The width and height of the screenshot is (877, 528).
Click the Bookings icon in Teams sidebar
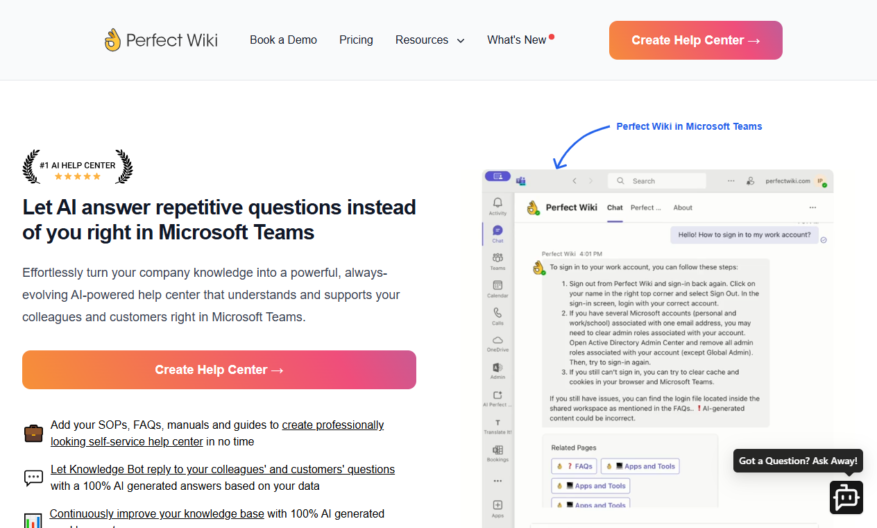pos(497,452)
